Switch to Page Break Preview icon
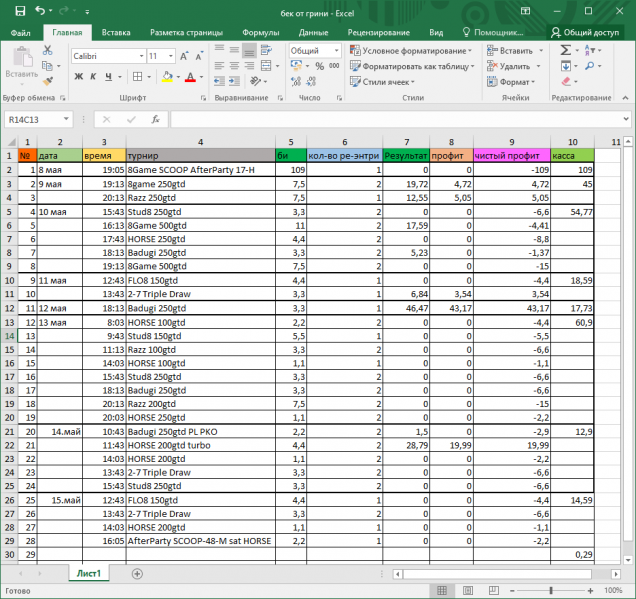Viewport: 636px width, 599px height. pos(494,590)
